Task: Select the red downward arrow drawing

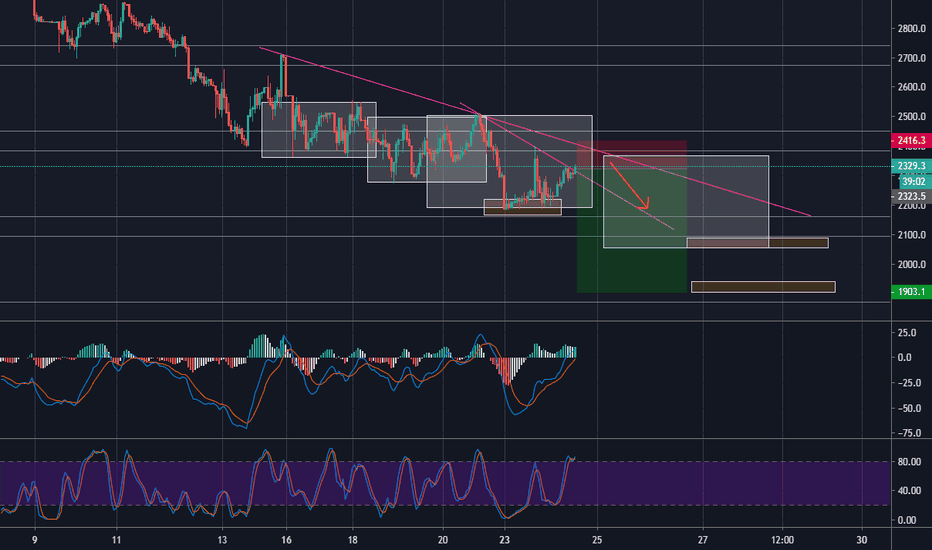Action: tap(629, 186)
